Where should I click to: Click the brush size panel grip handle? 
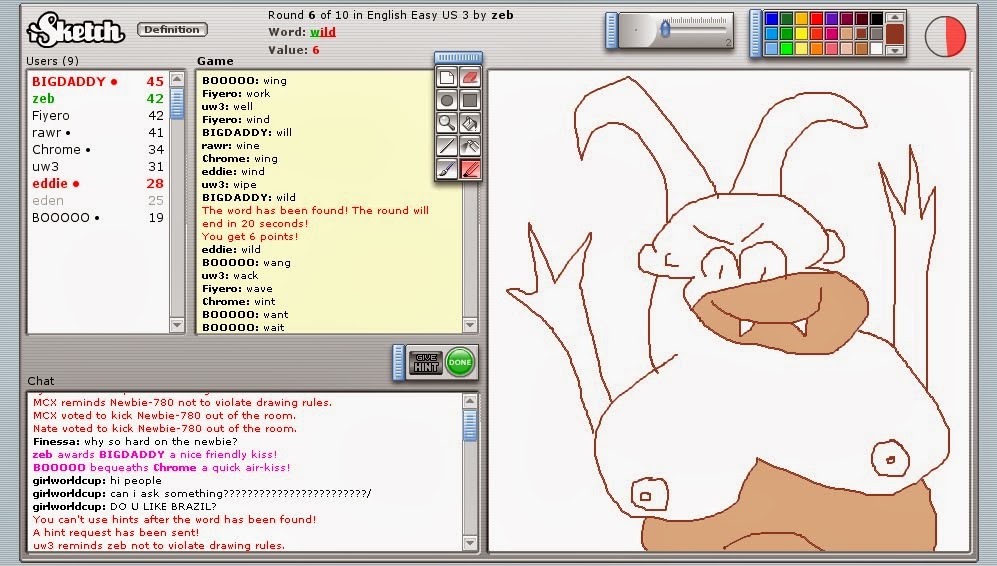[x=612, y=30]
